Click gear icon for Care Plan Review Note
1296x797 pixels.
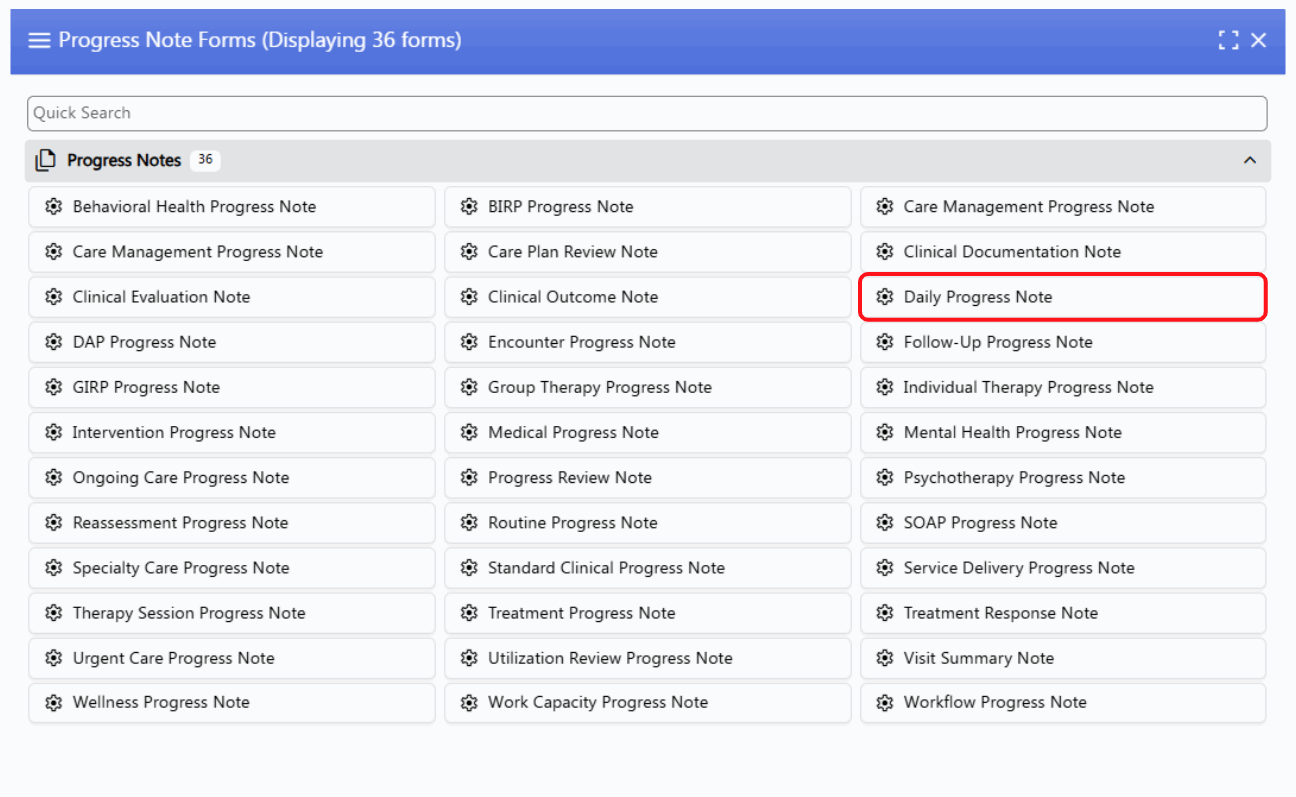469,252
